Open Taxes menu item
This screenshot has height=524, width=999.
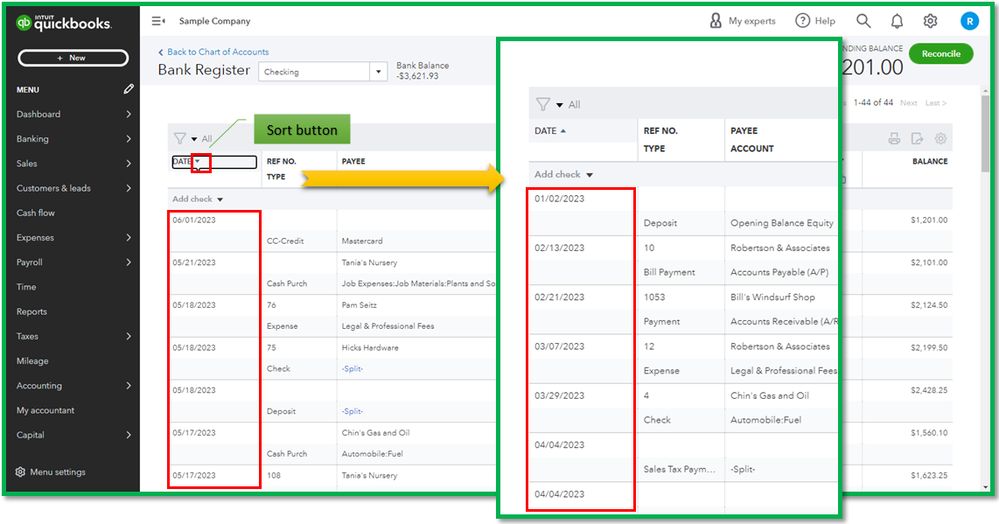[x=27, y=336]
